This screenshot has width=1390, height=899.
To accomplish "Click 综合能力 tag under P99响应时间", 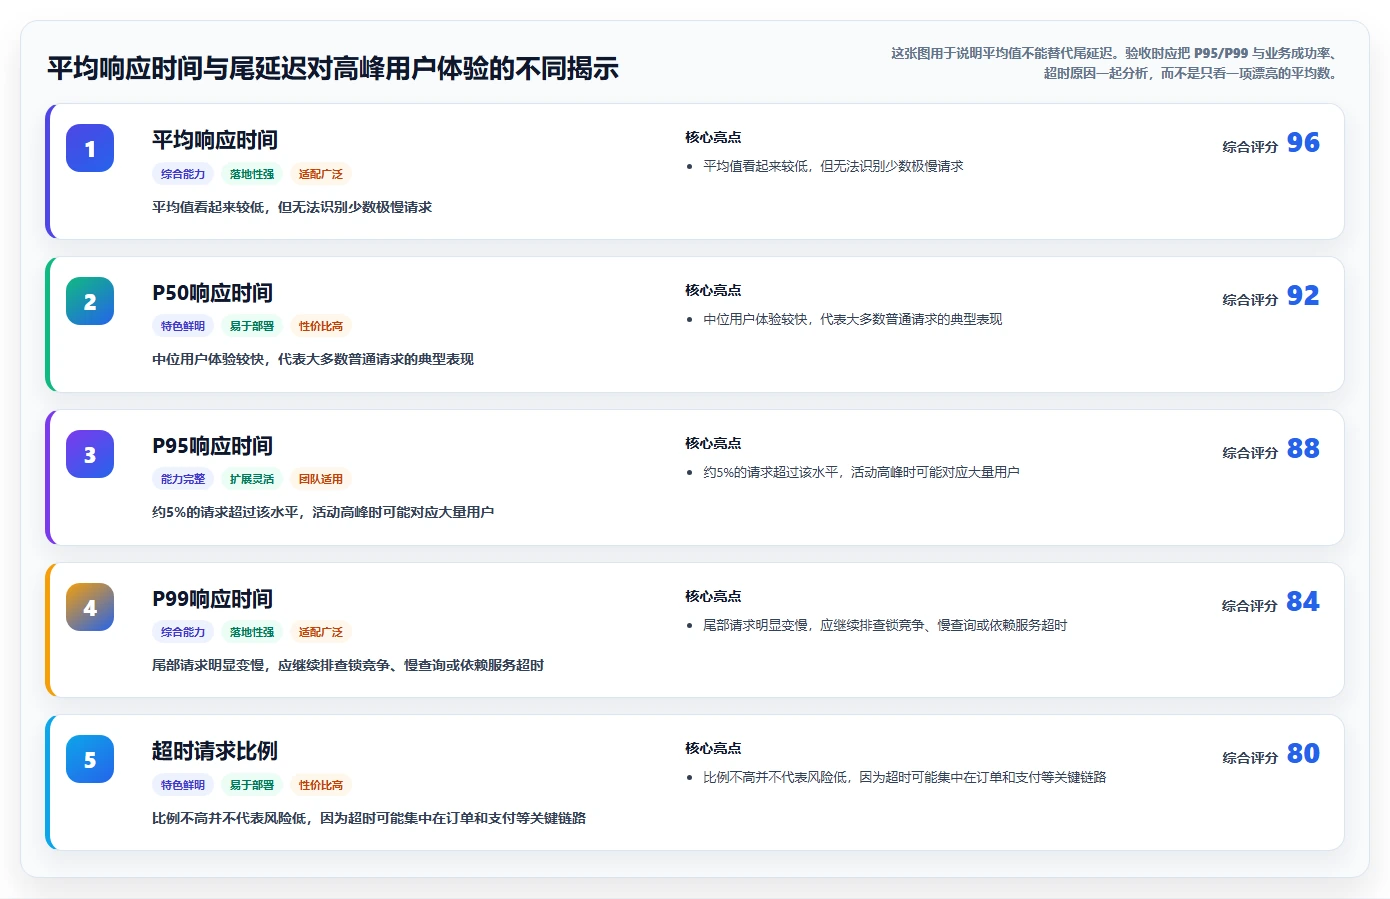I will point(183,632).
